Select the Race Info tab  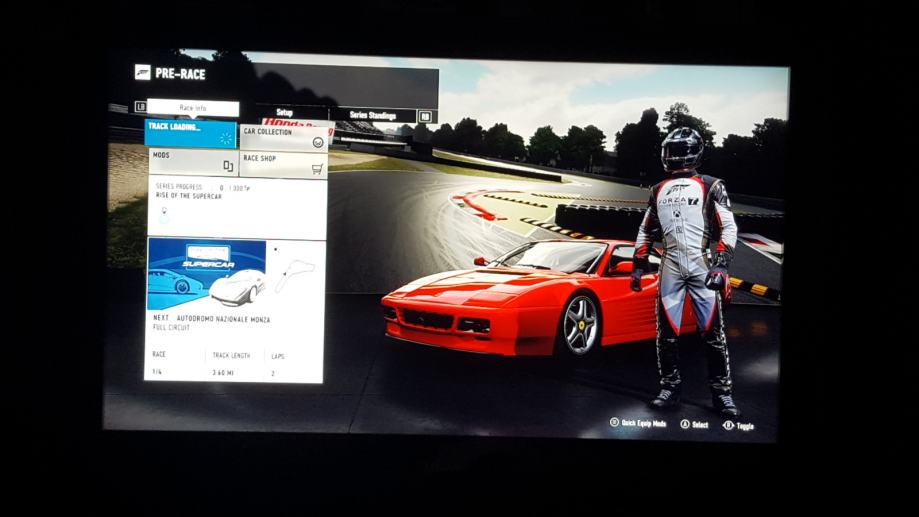(193, 108)
